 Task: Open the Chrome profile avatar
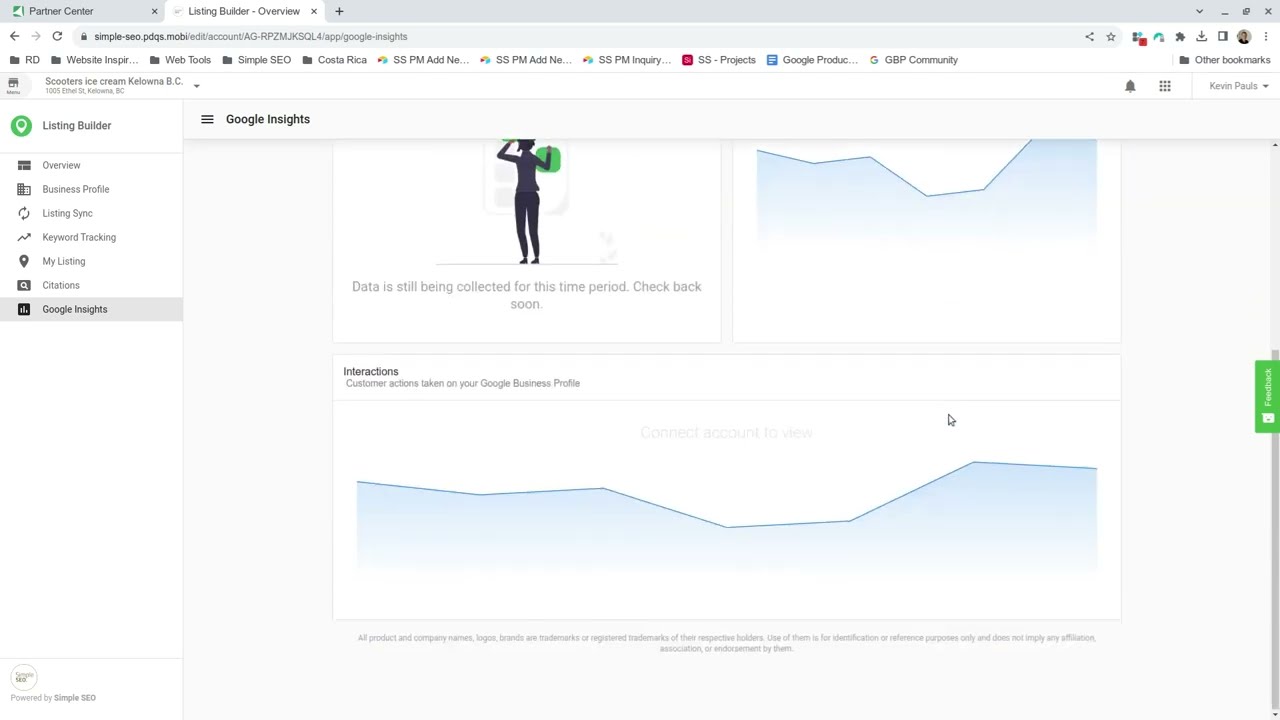(x=1244, y=37)
